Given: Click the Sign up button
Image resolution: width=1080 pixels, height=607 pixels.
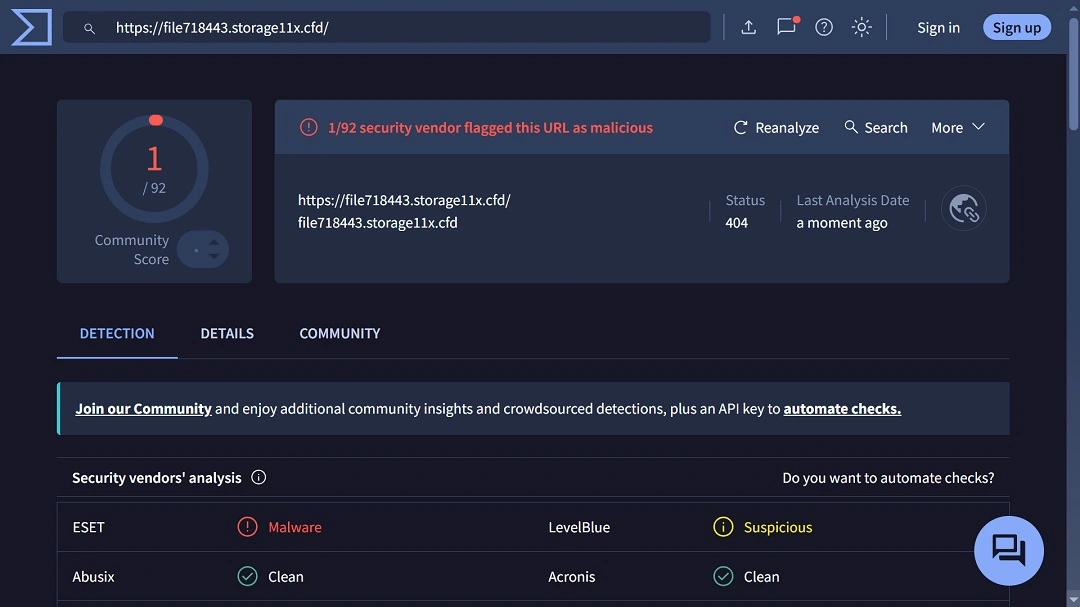Looking at the screenshot, I should tap(1017, 28).
